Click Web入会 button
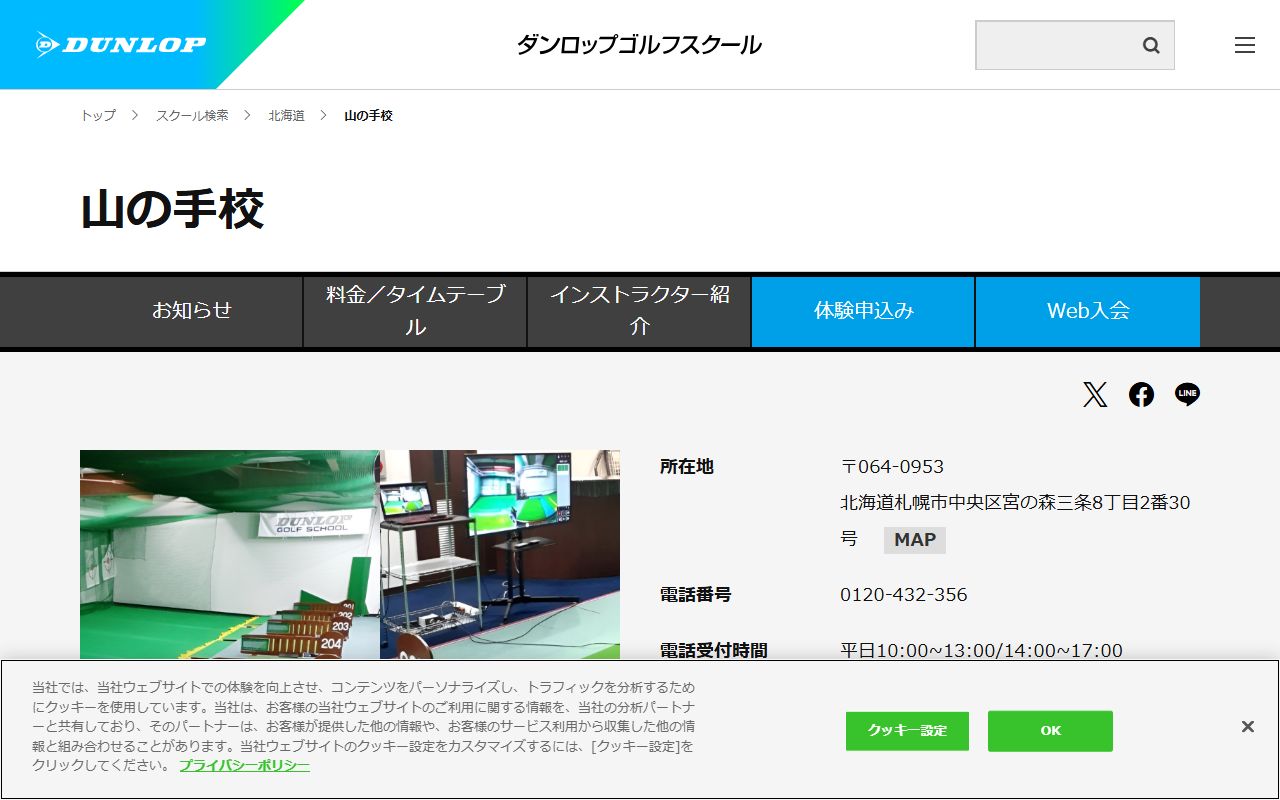Screen dimensions: 1280x800 click(1088, 311)
